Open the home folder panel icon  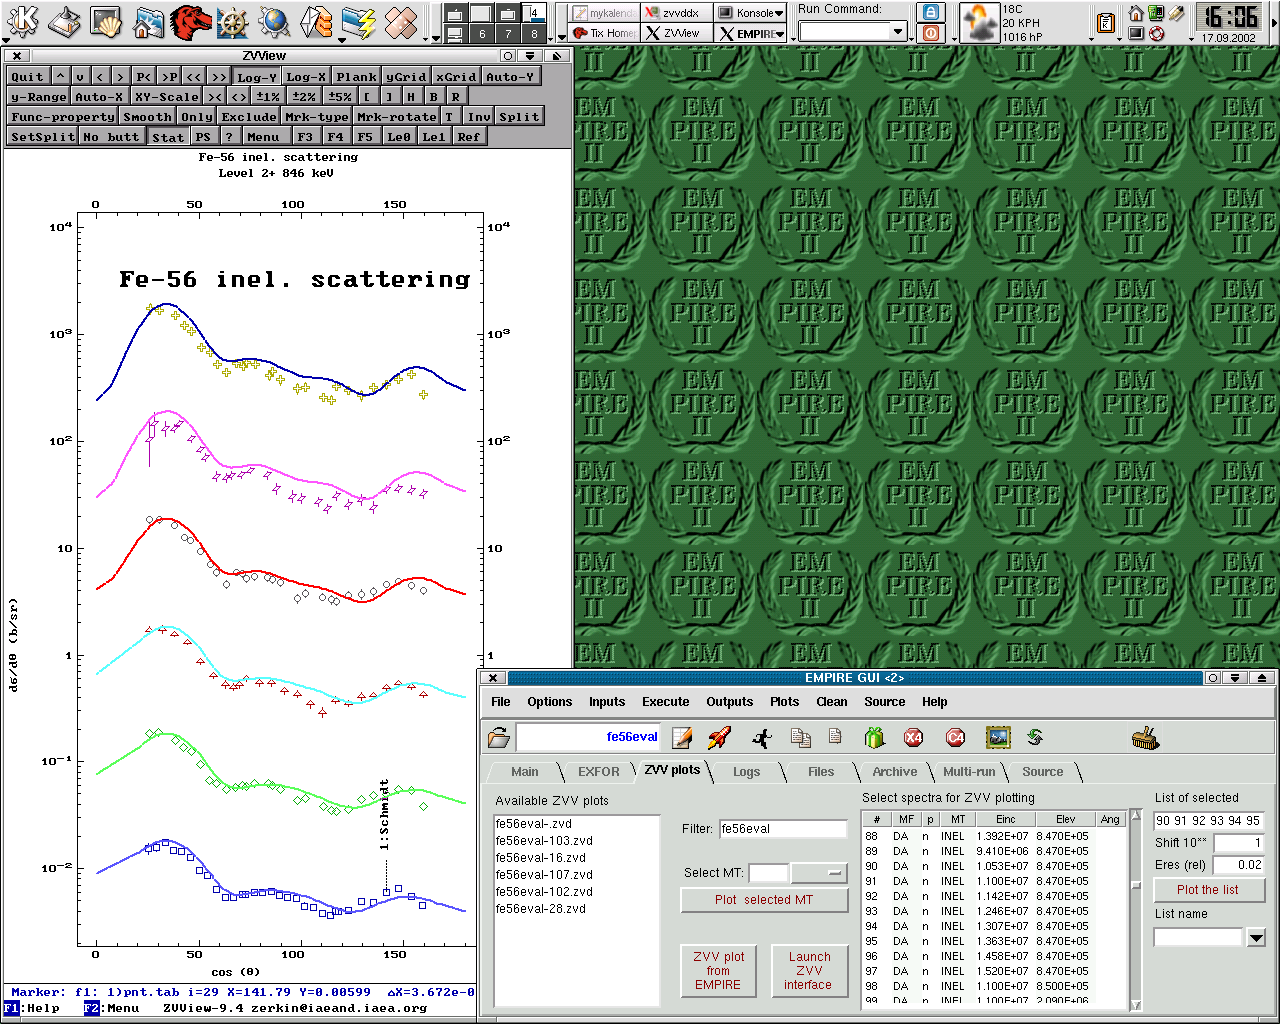[148, 21]
